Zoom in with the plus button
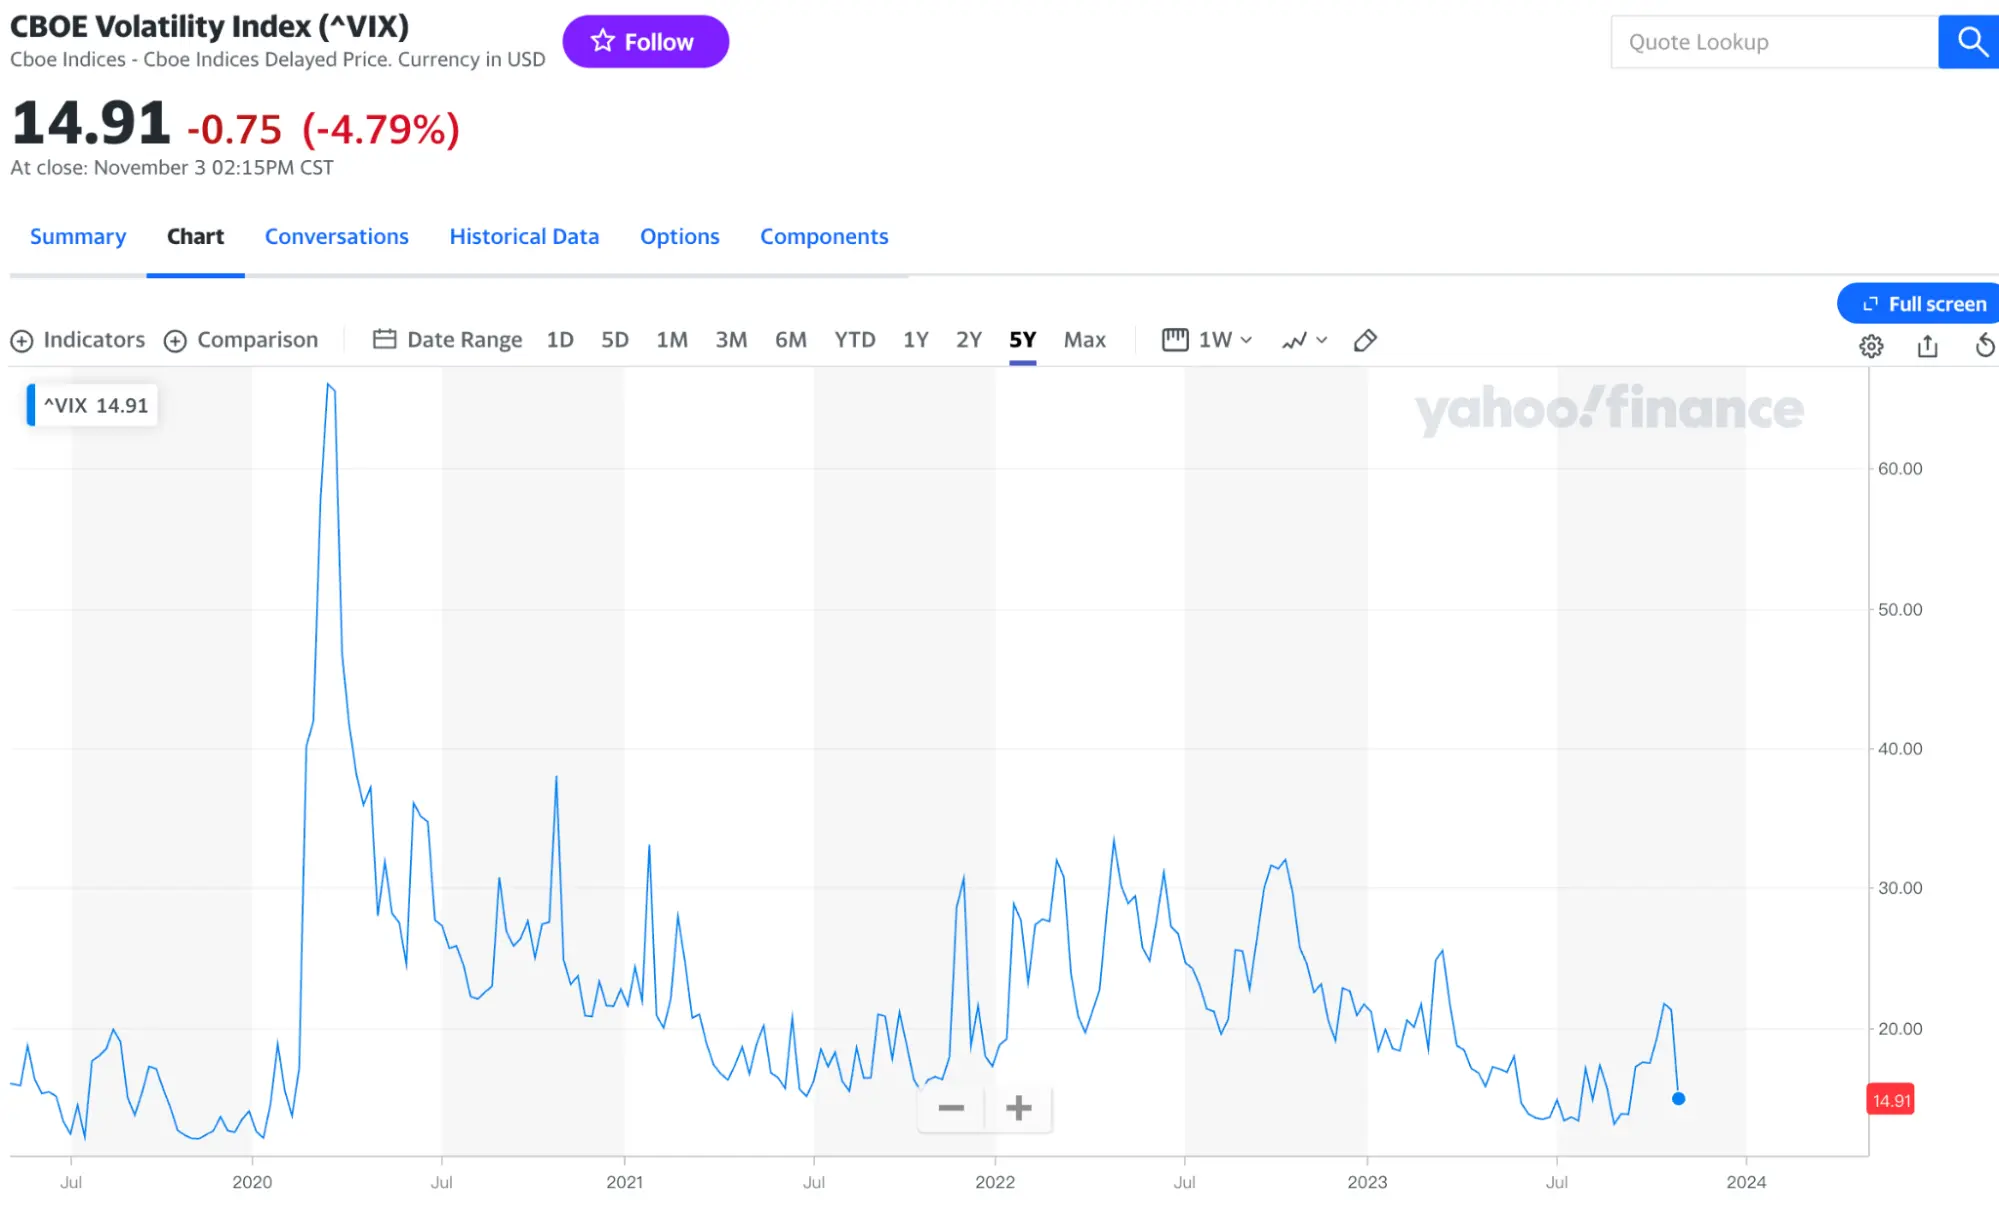1999x1205 pixels. pyautogui.click(x=1018, y=1108)
